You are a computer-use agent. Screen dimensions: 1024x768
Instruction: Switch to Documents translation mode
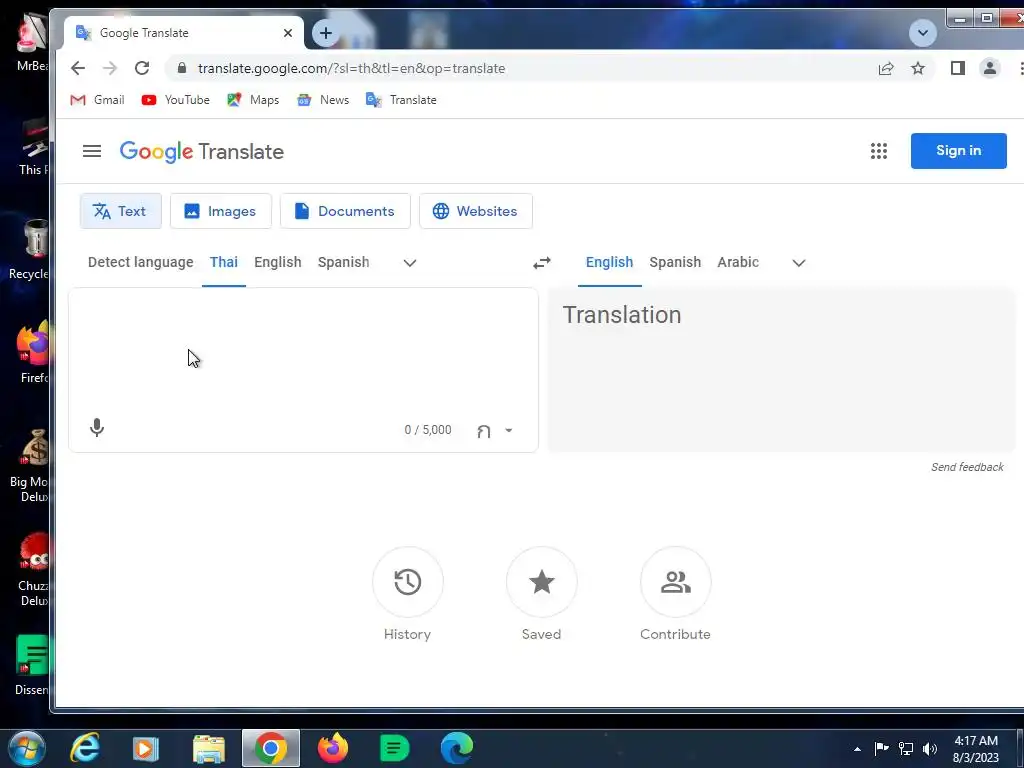click(345, 211)
